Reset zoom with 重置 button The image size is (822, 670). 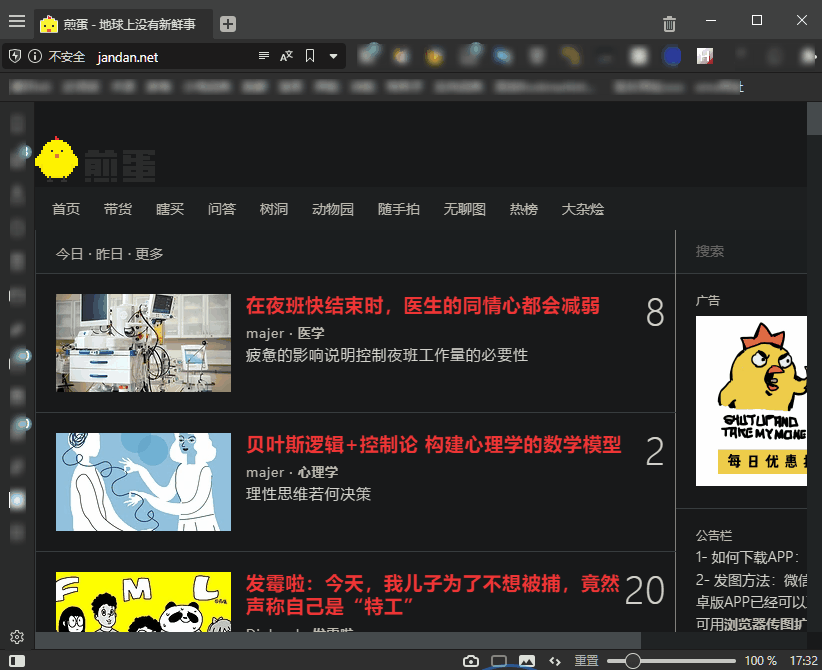pos(587,661)
